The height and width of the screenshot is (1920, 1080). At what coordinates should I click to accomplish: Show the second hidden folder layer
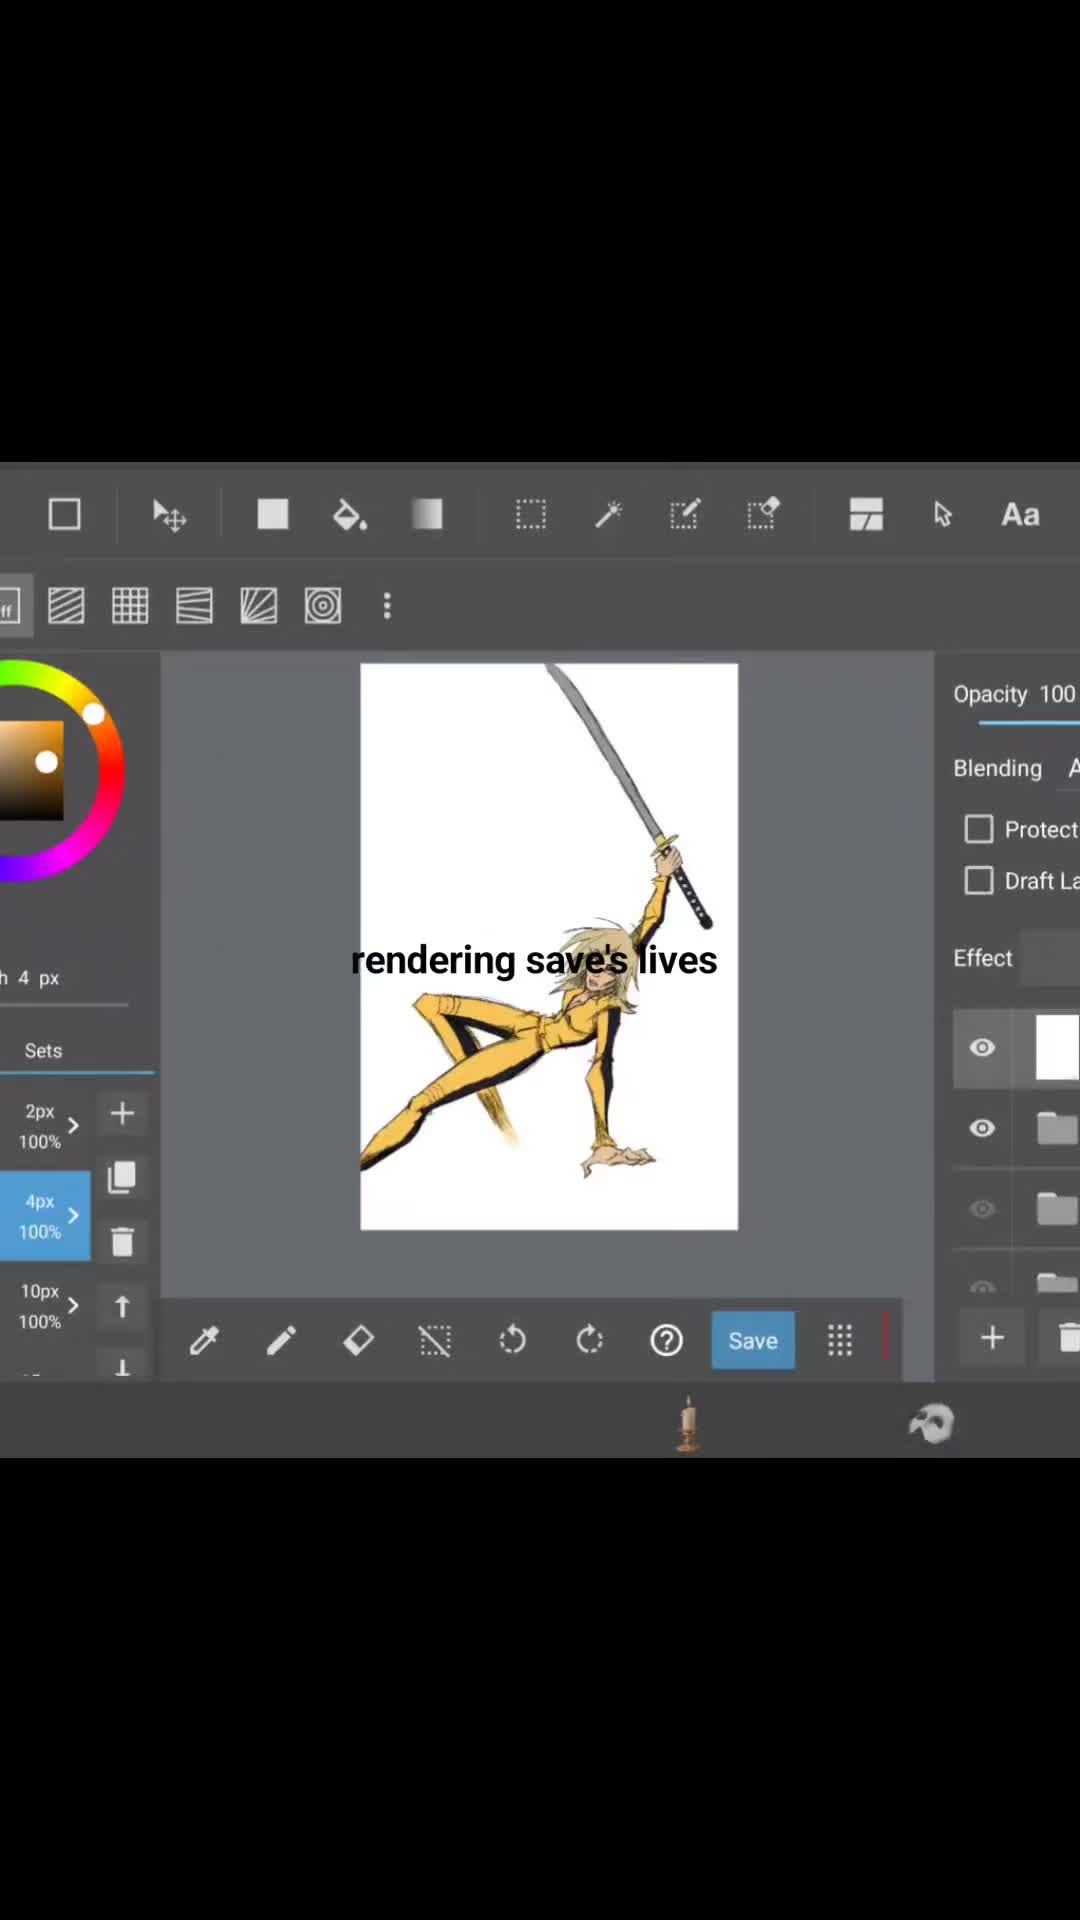click(982, 1209)
